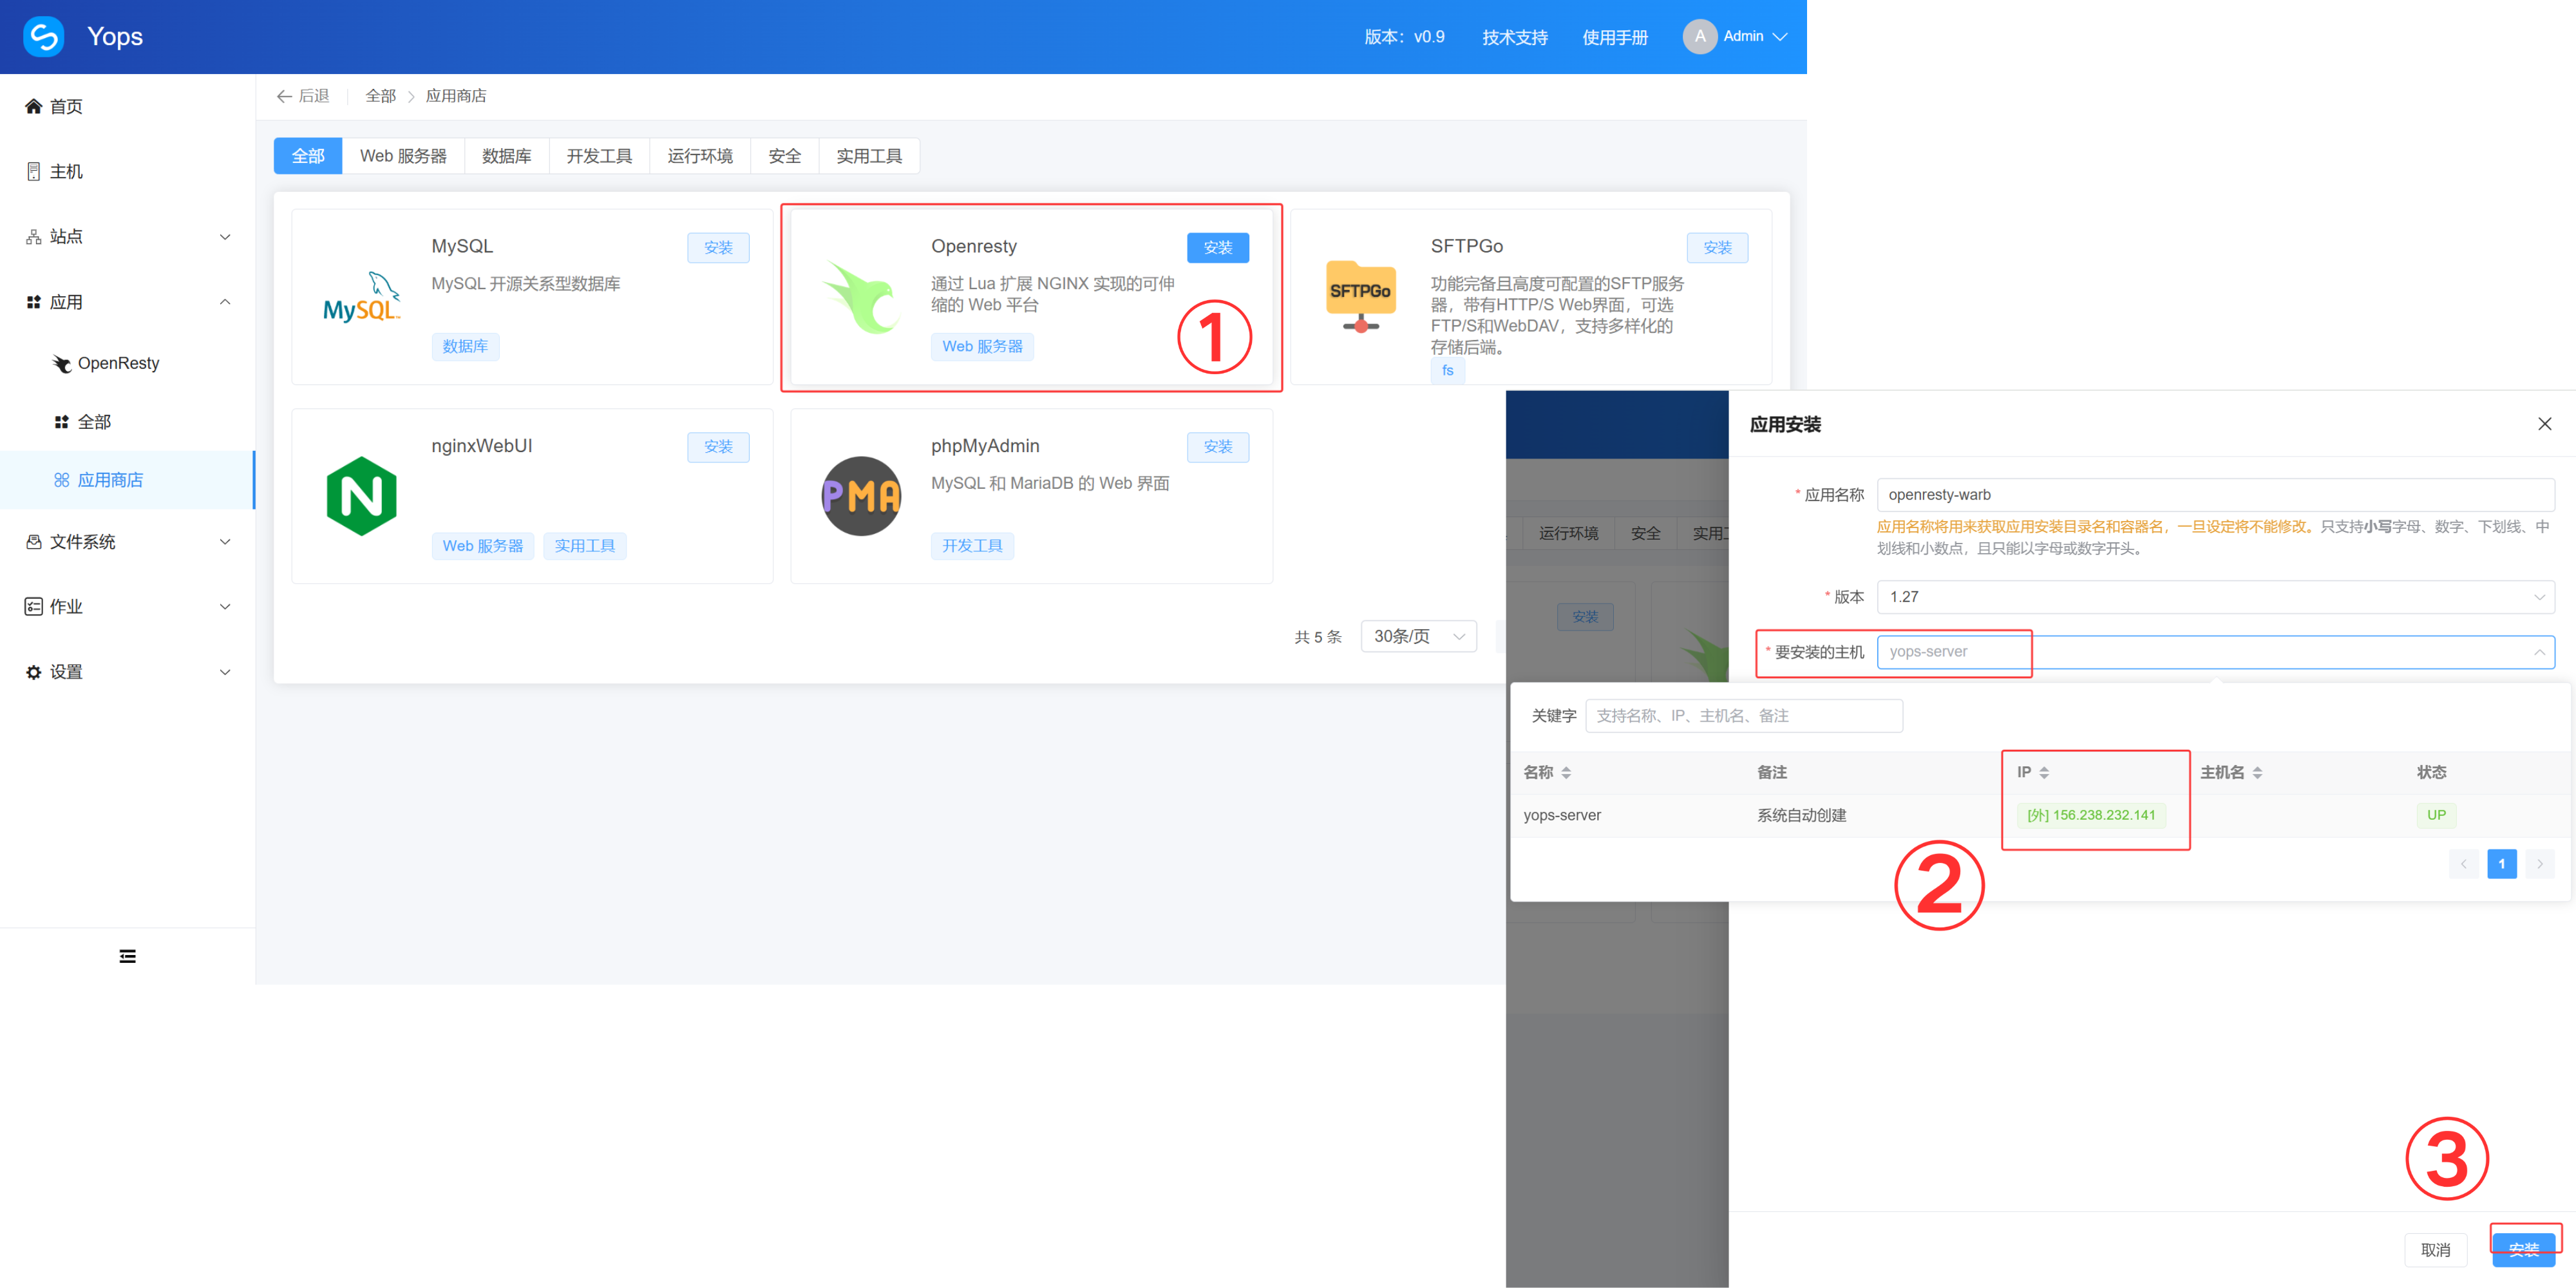Click the MySQL dolphin logo
The width and height of the screenshot is (2576, 1288).
click(361, 297)
